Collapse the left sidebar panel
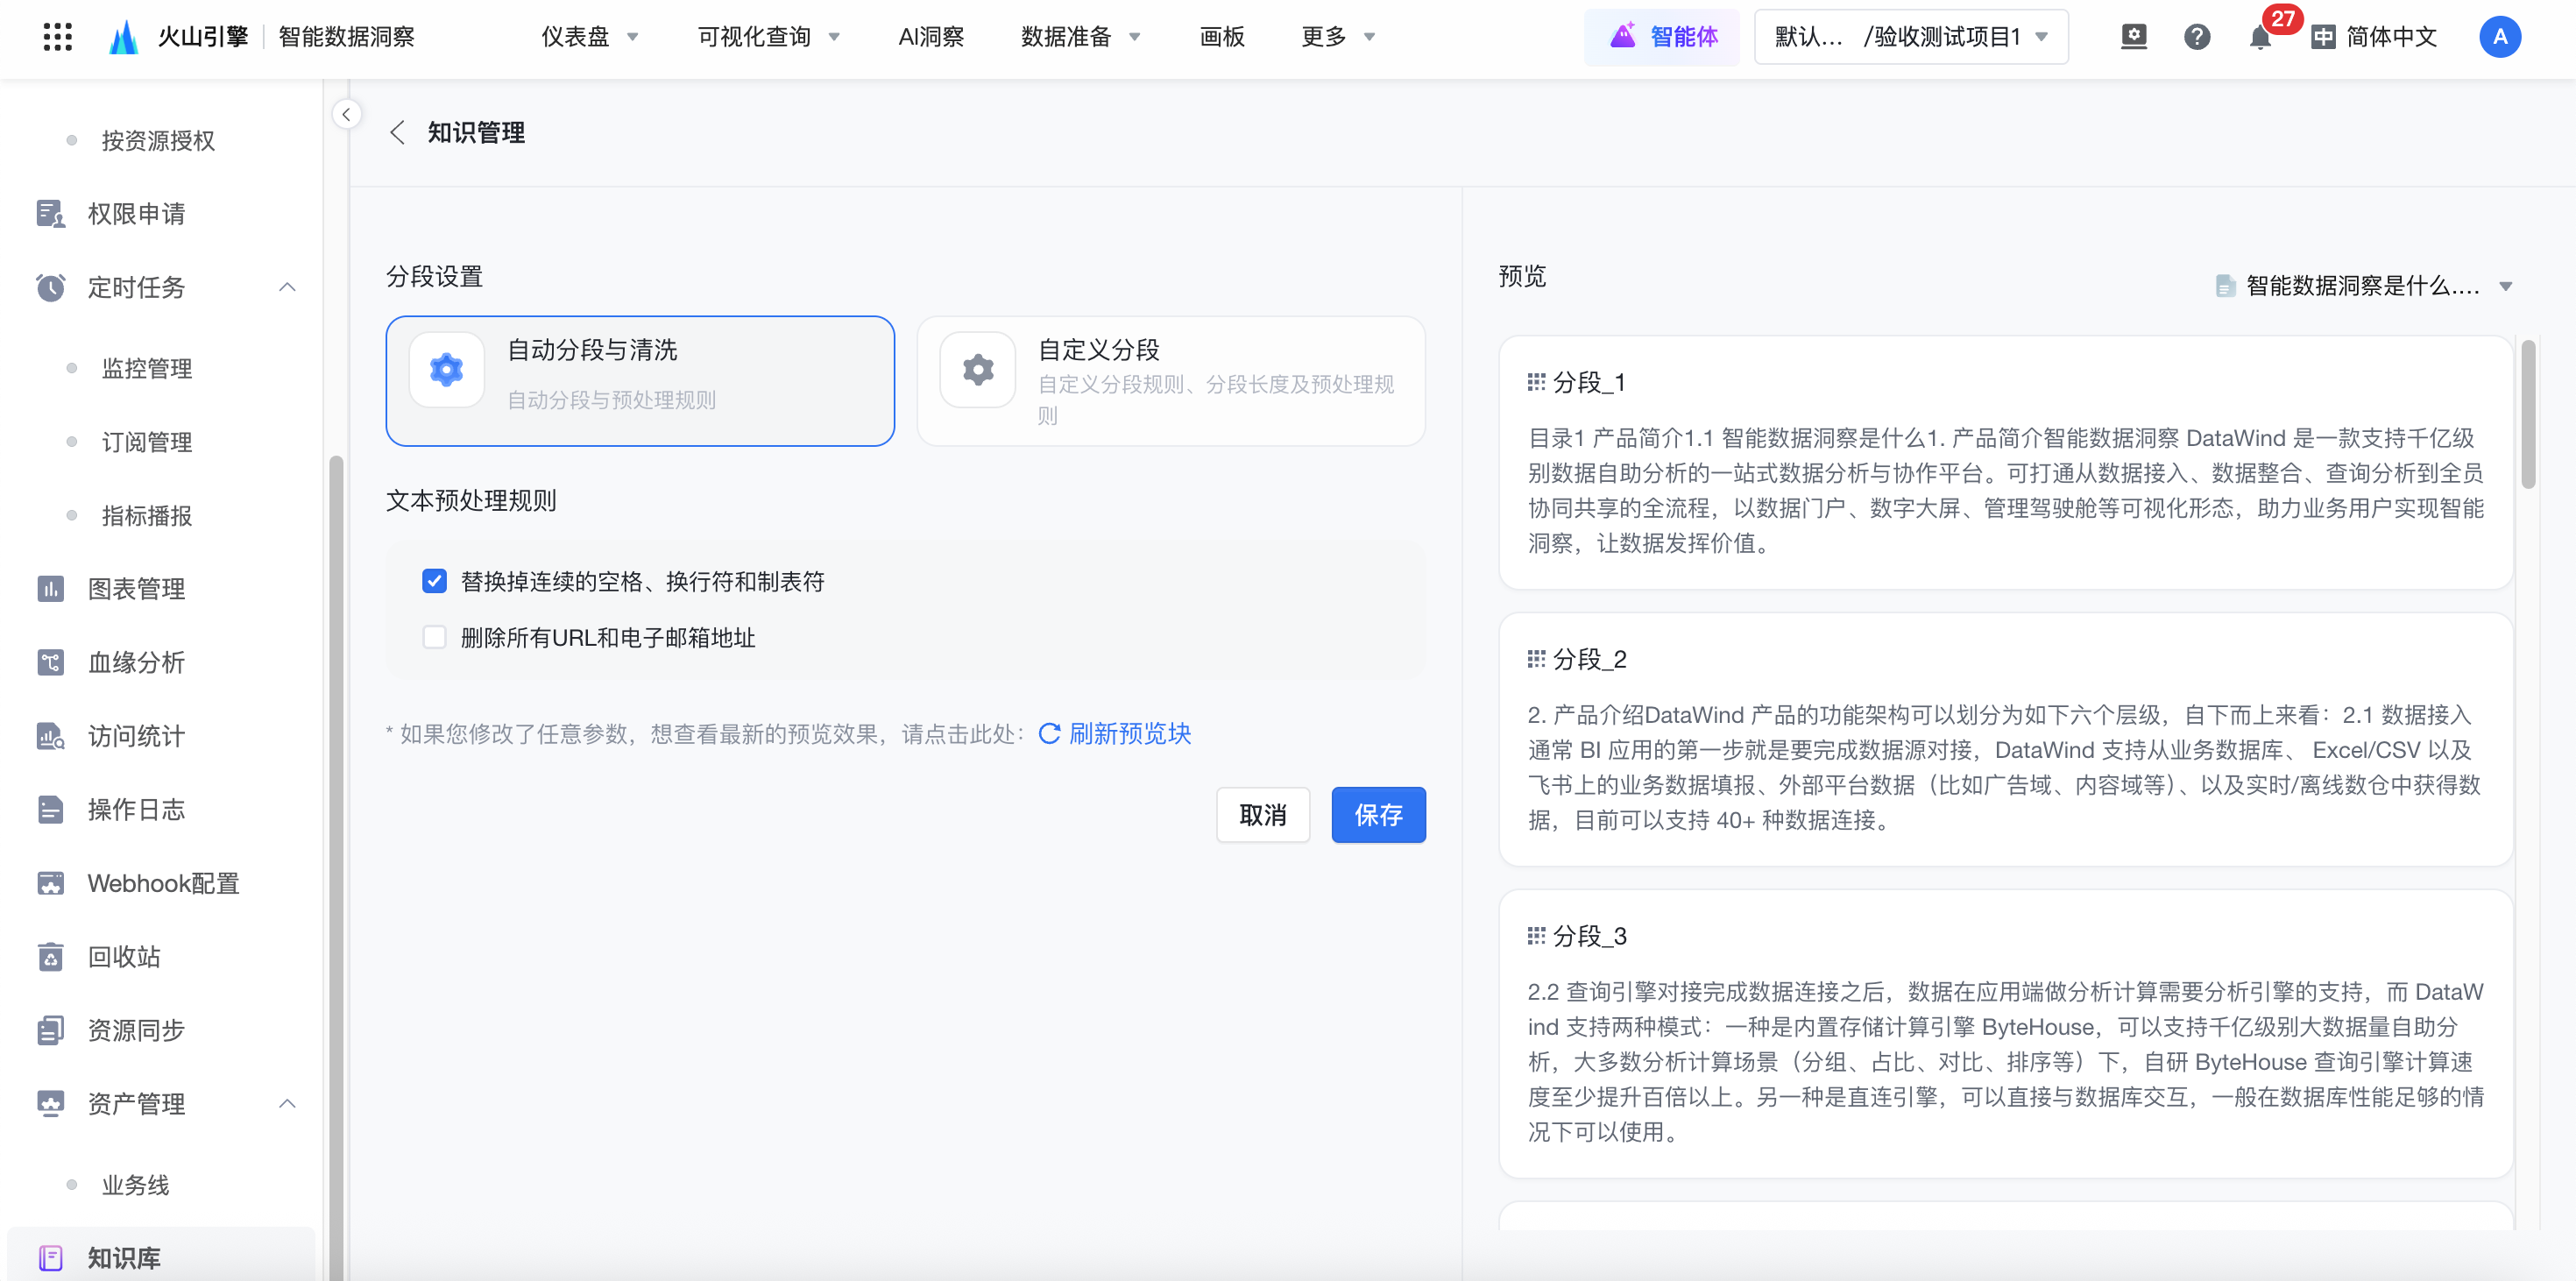The image size is (2576, 1281). (346, 114)
